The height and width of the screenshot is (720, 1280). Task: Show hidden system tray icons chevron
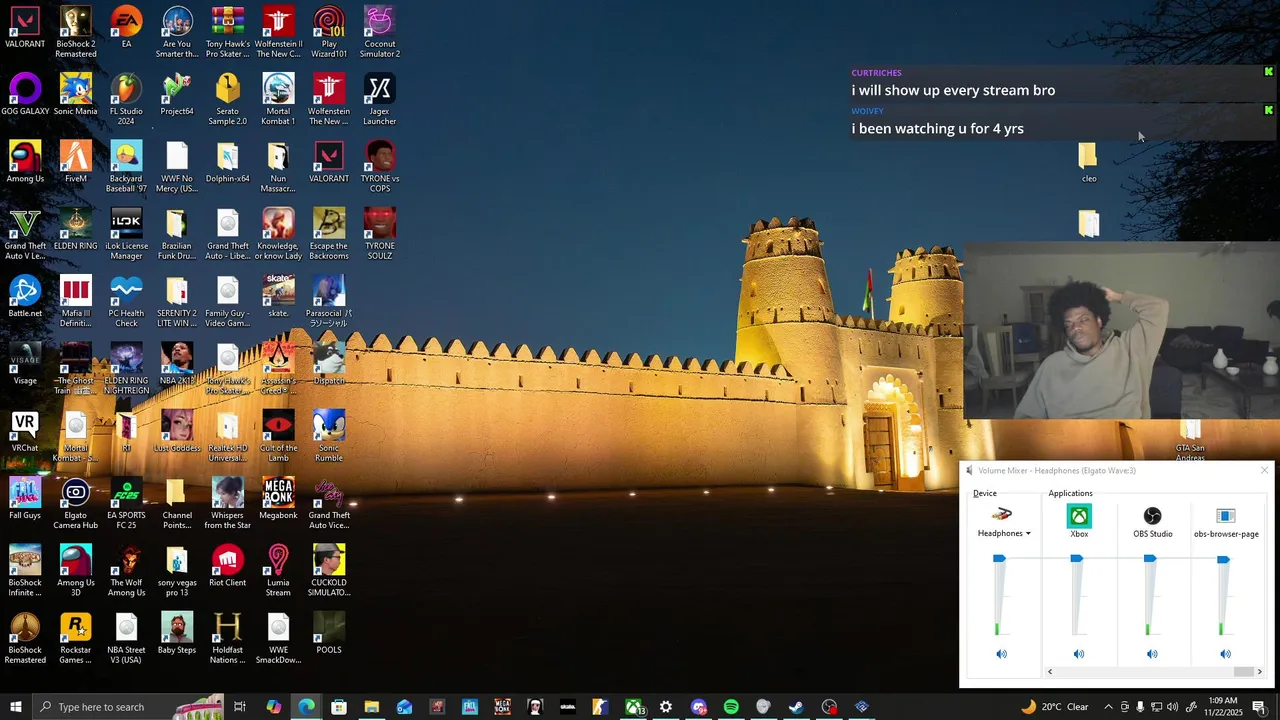tap(1108, 707)
